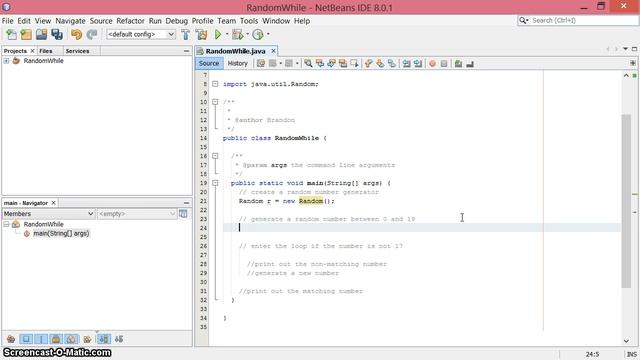The width and height of the screenshot is (640, 360).
Task: Build the project with the hammer icon
Action: tap(186, 35)
